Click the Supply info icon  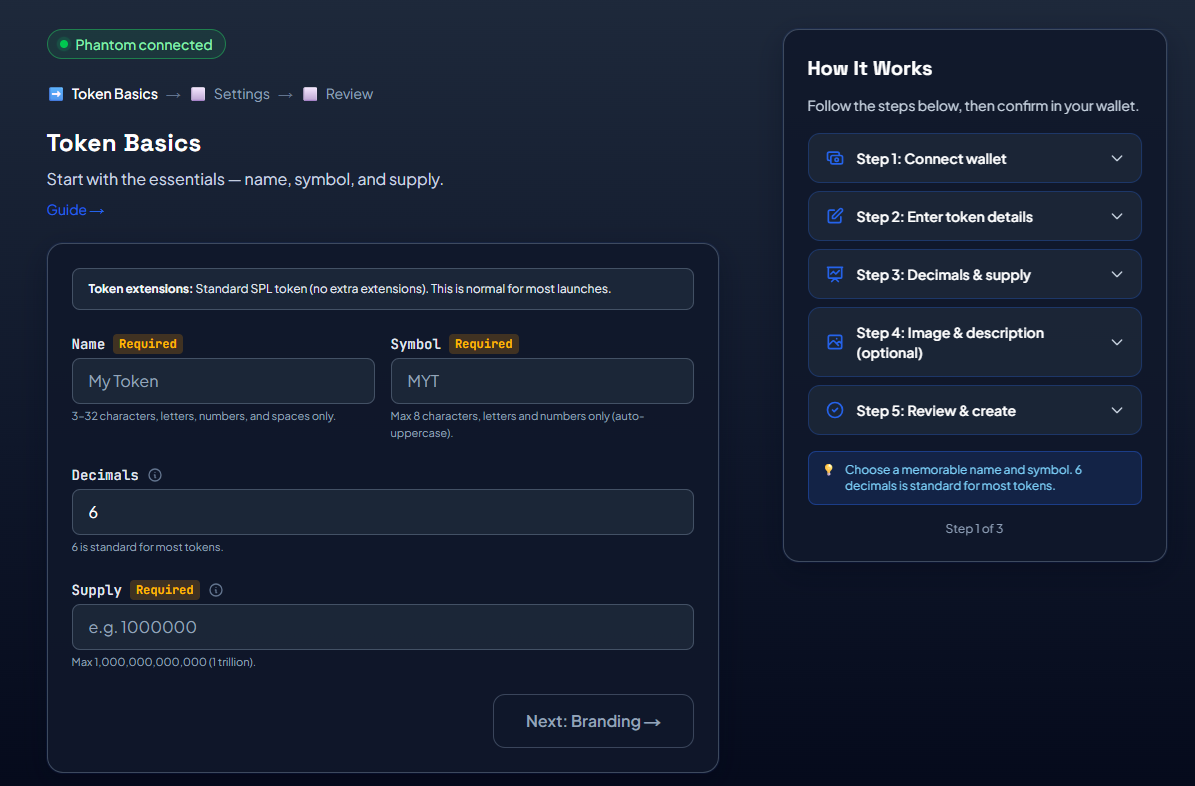215,590
